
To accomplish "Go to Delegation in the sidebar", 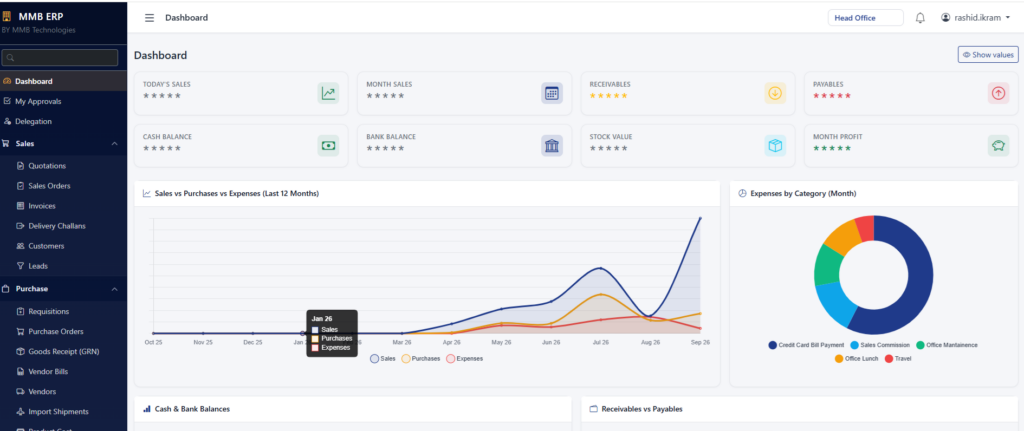I will [x=63, y=121].
